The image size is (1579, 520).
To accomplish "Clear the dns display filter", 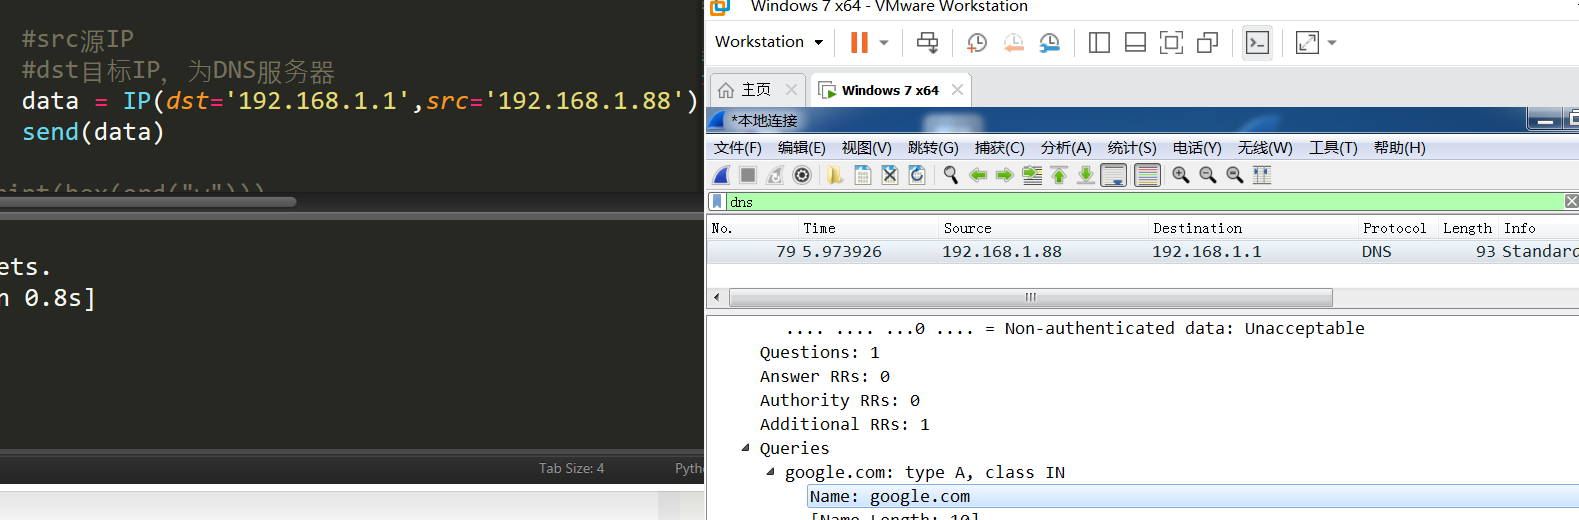I will pos(1571,202).
